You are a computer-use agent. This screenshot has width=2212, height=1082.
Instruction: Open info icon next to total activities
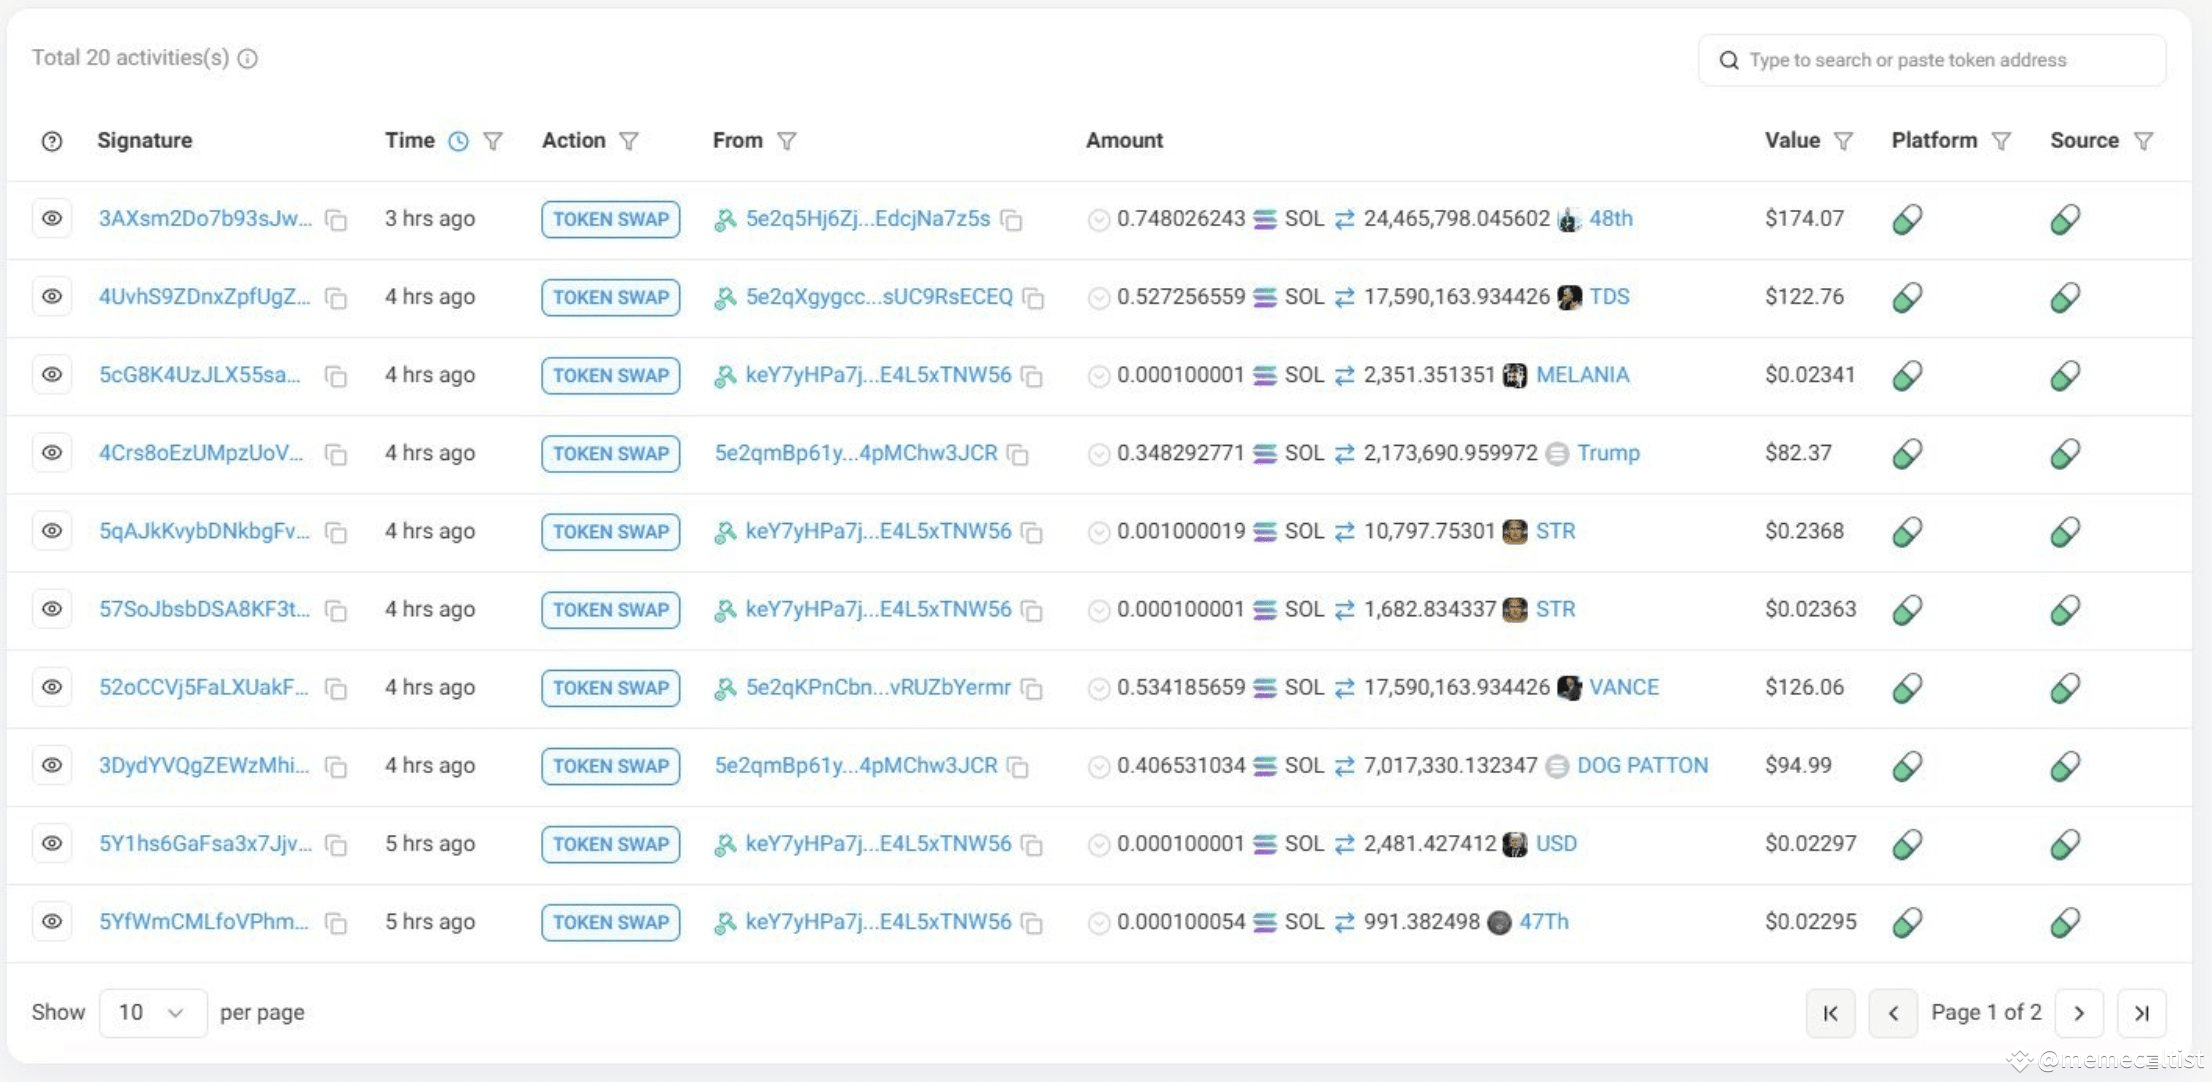click(248, 59)
